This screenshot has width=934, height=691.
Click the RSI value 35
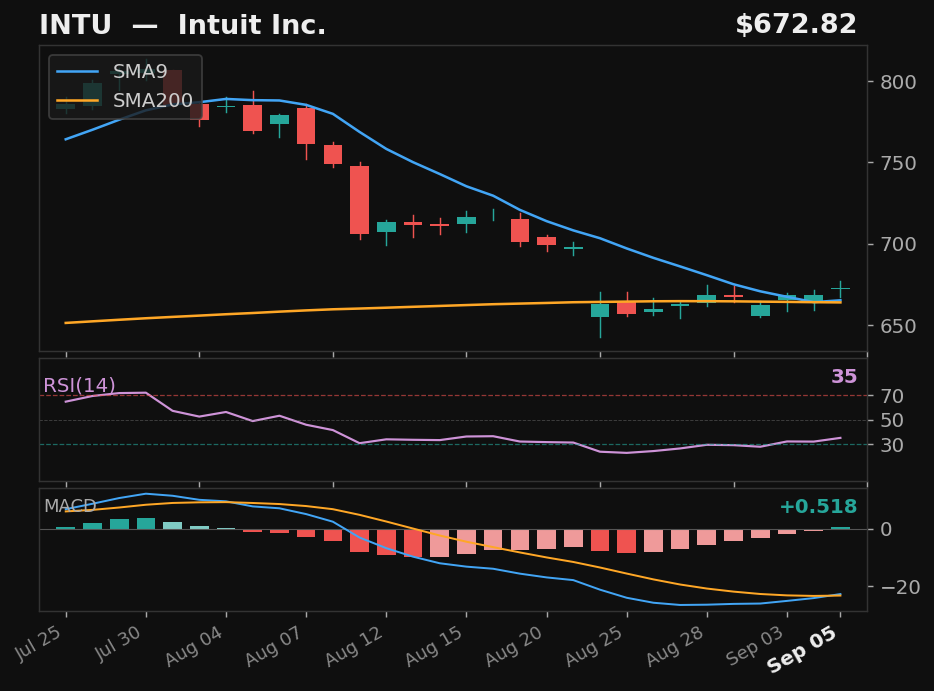(843, 376)
